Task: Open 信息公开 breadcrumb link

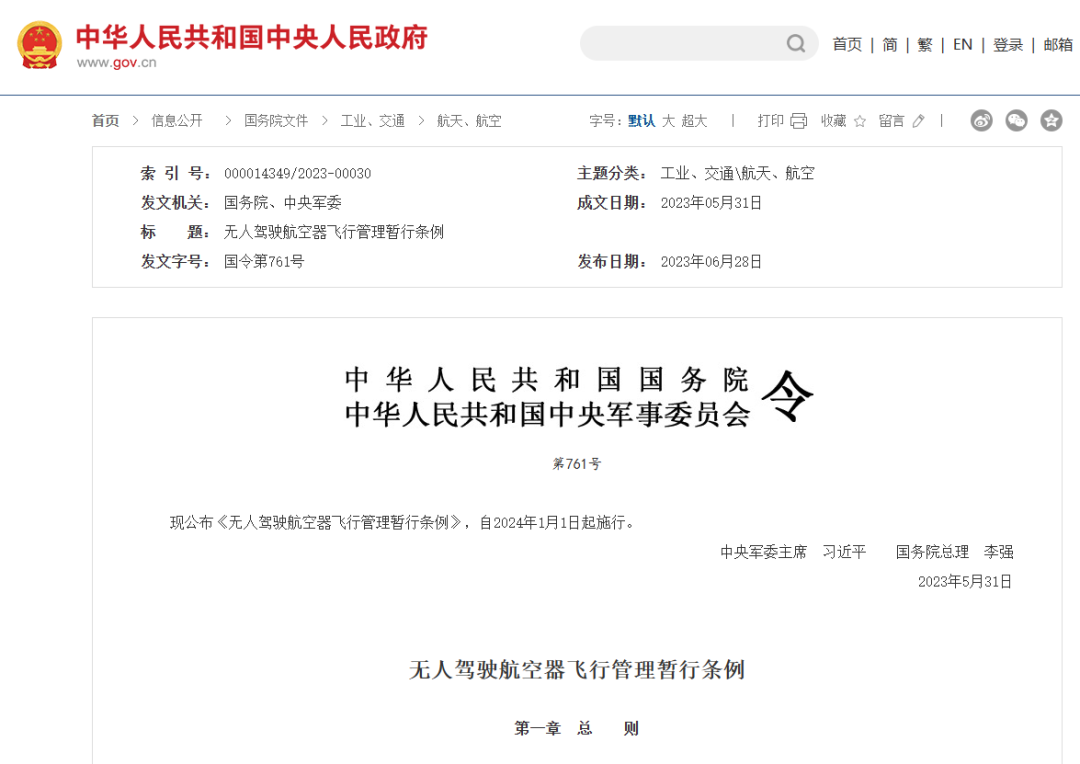Action: [177, 121]
